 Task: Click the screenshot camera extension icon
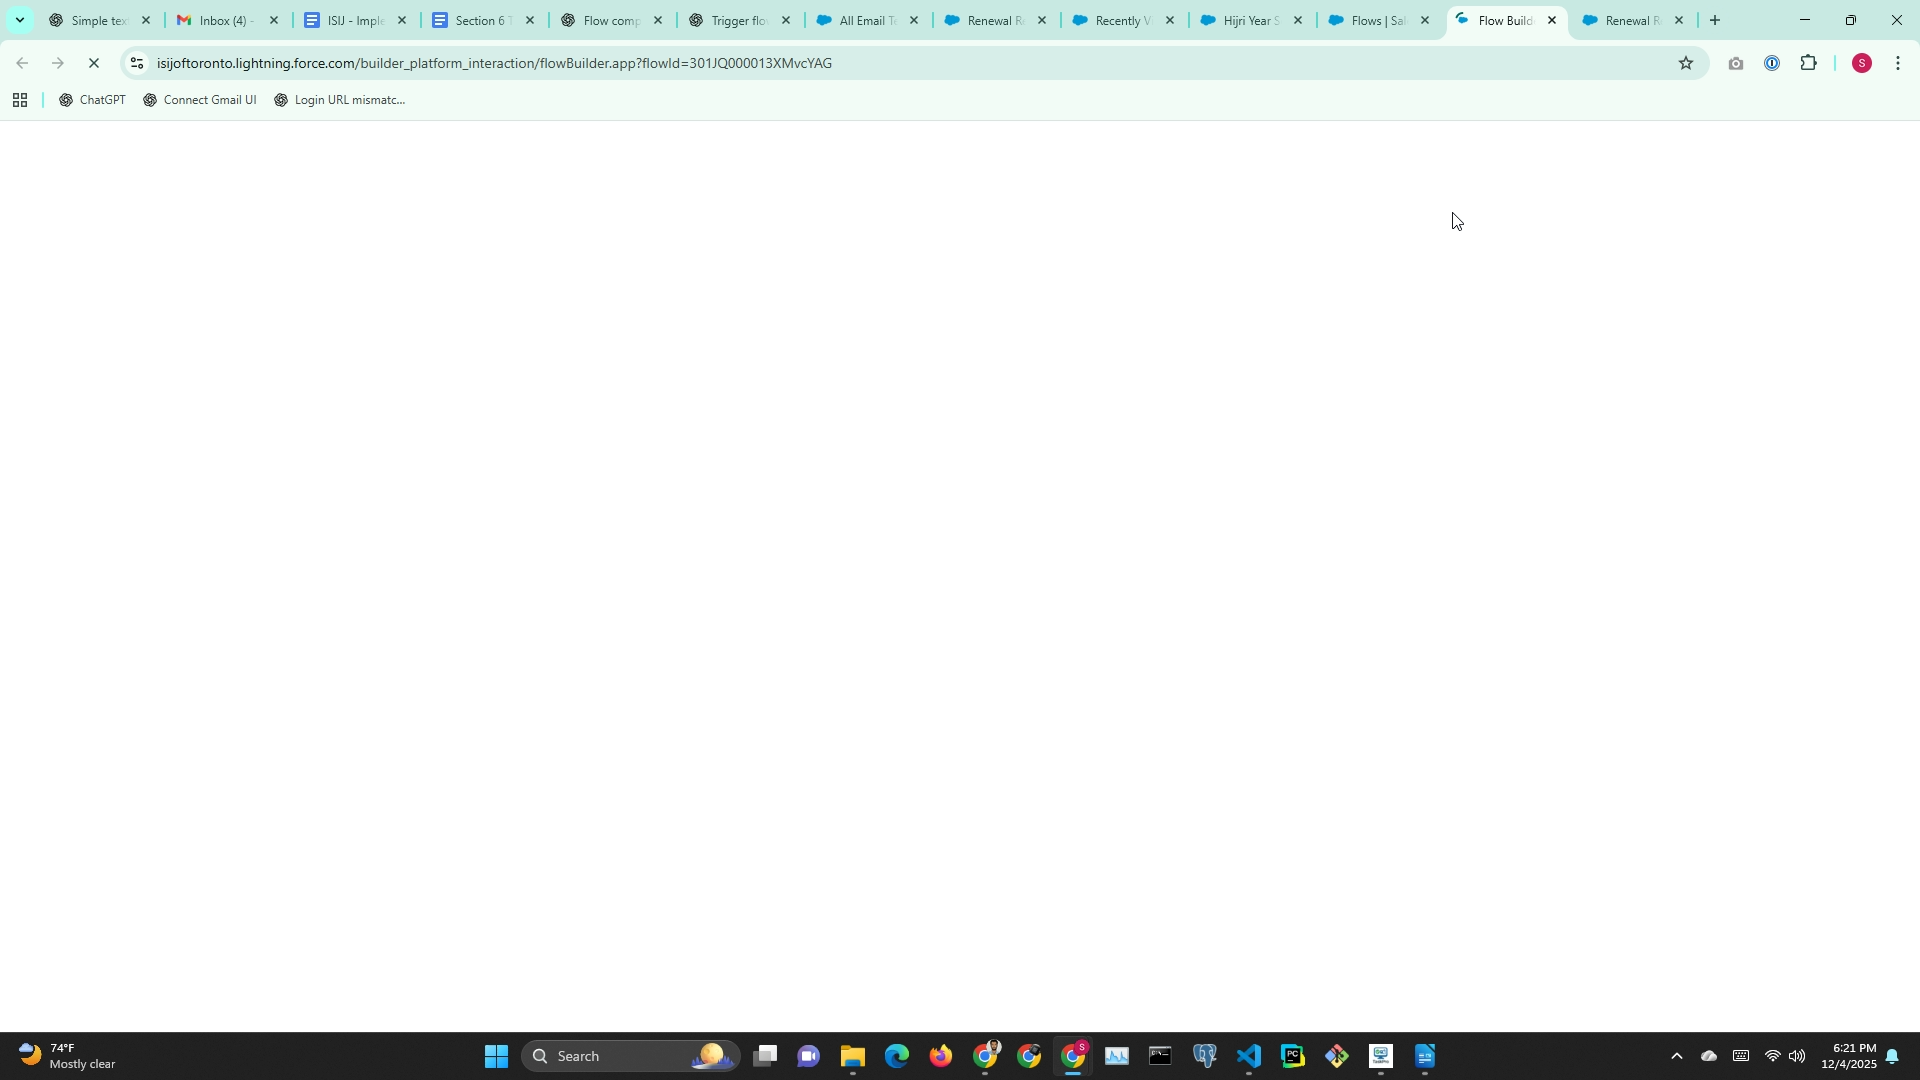(x=1735, y=63)
